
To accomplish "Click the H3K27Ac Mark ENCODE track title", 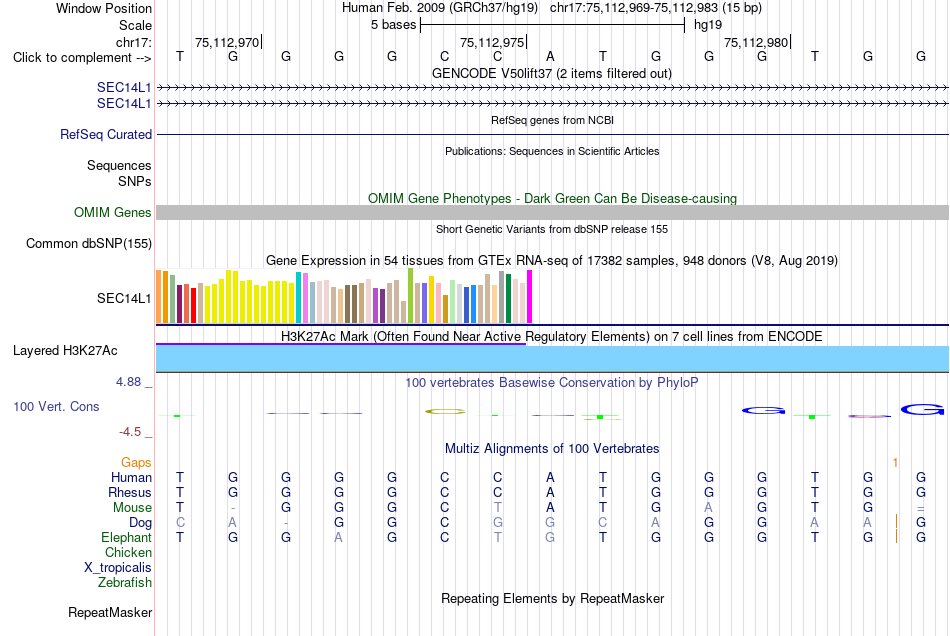I will (552, 336).
